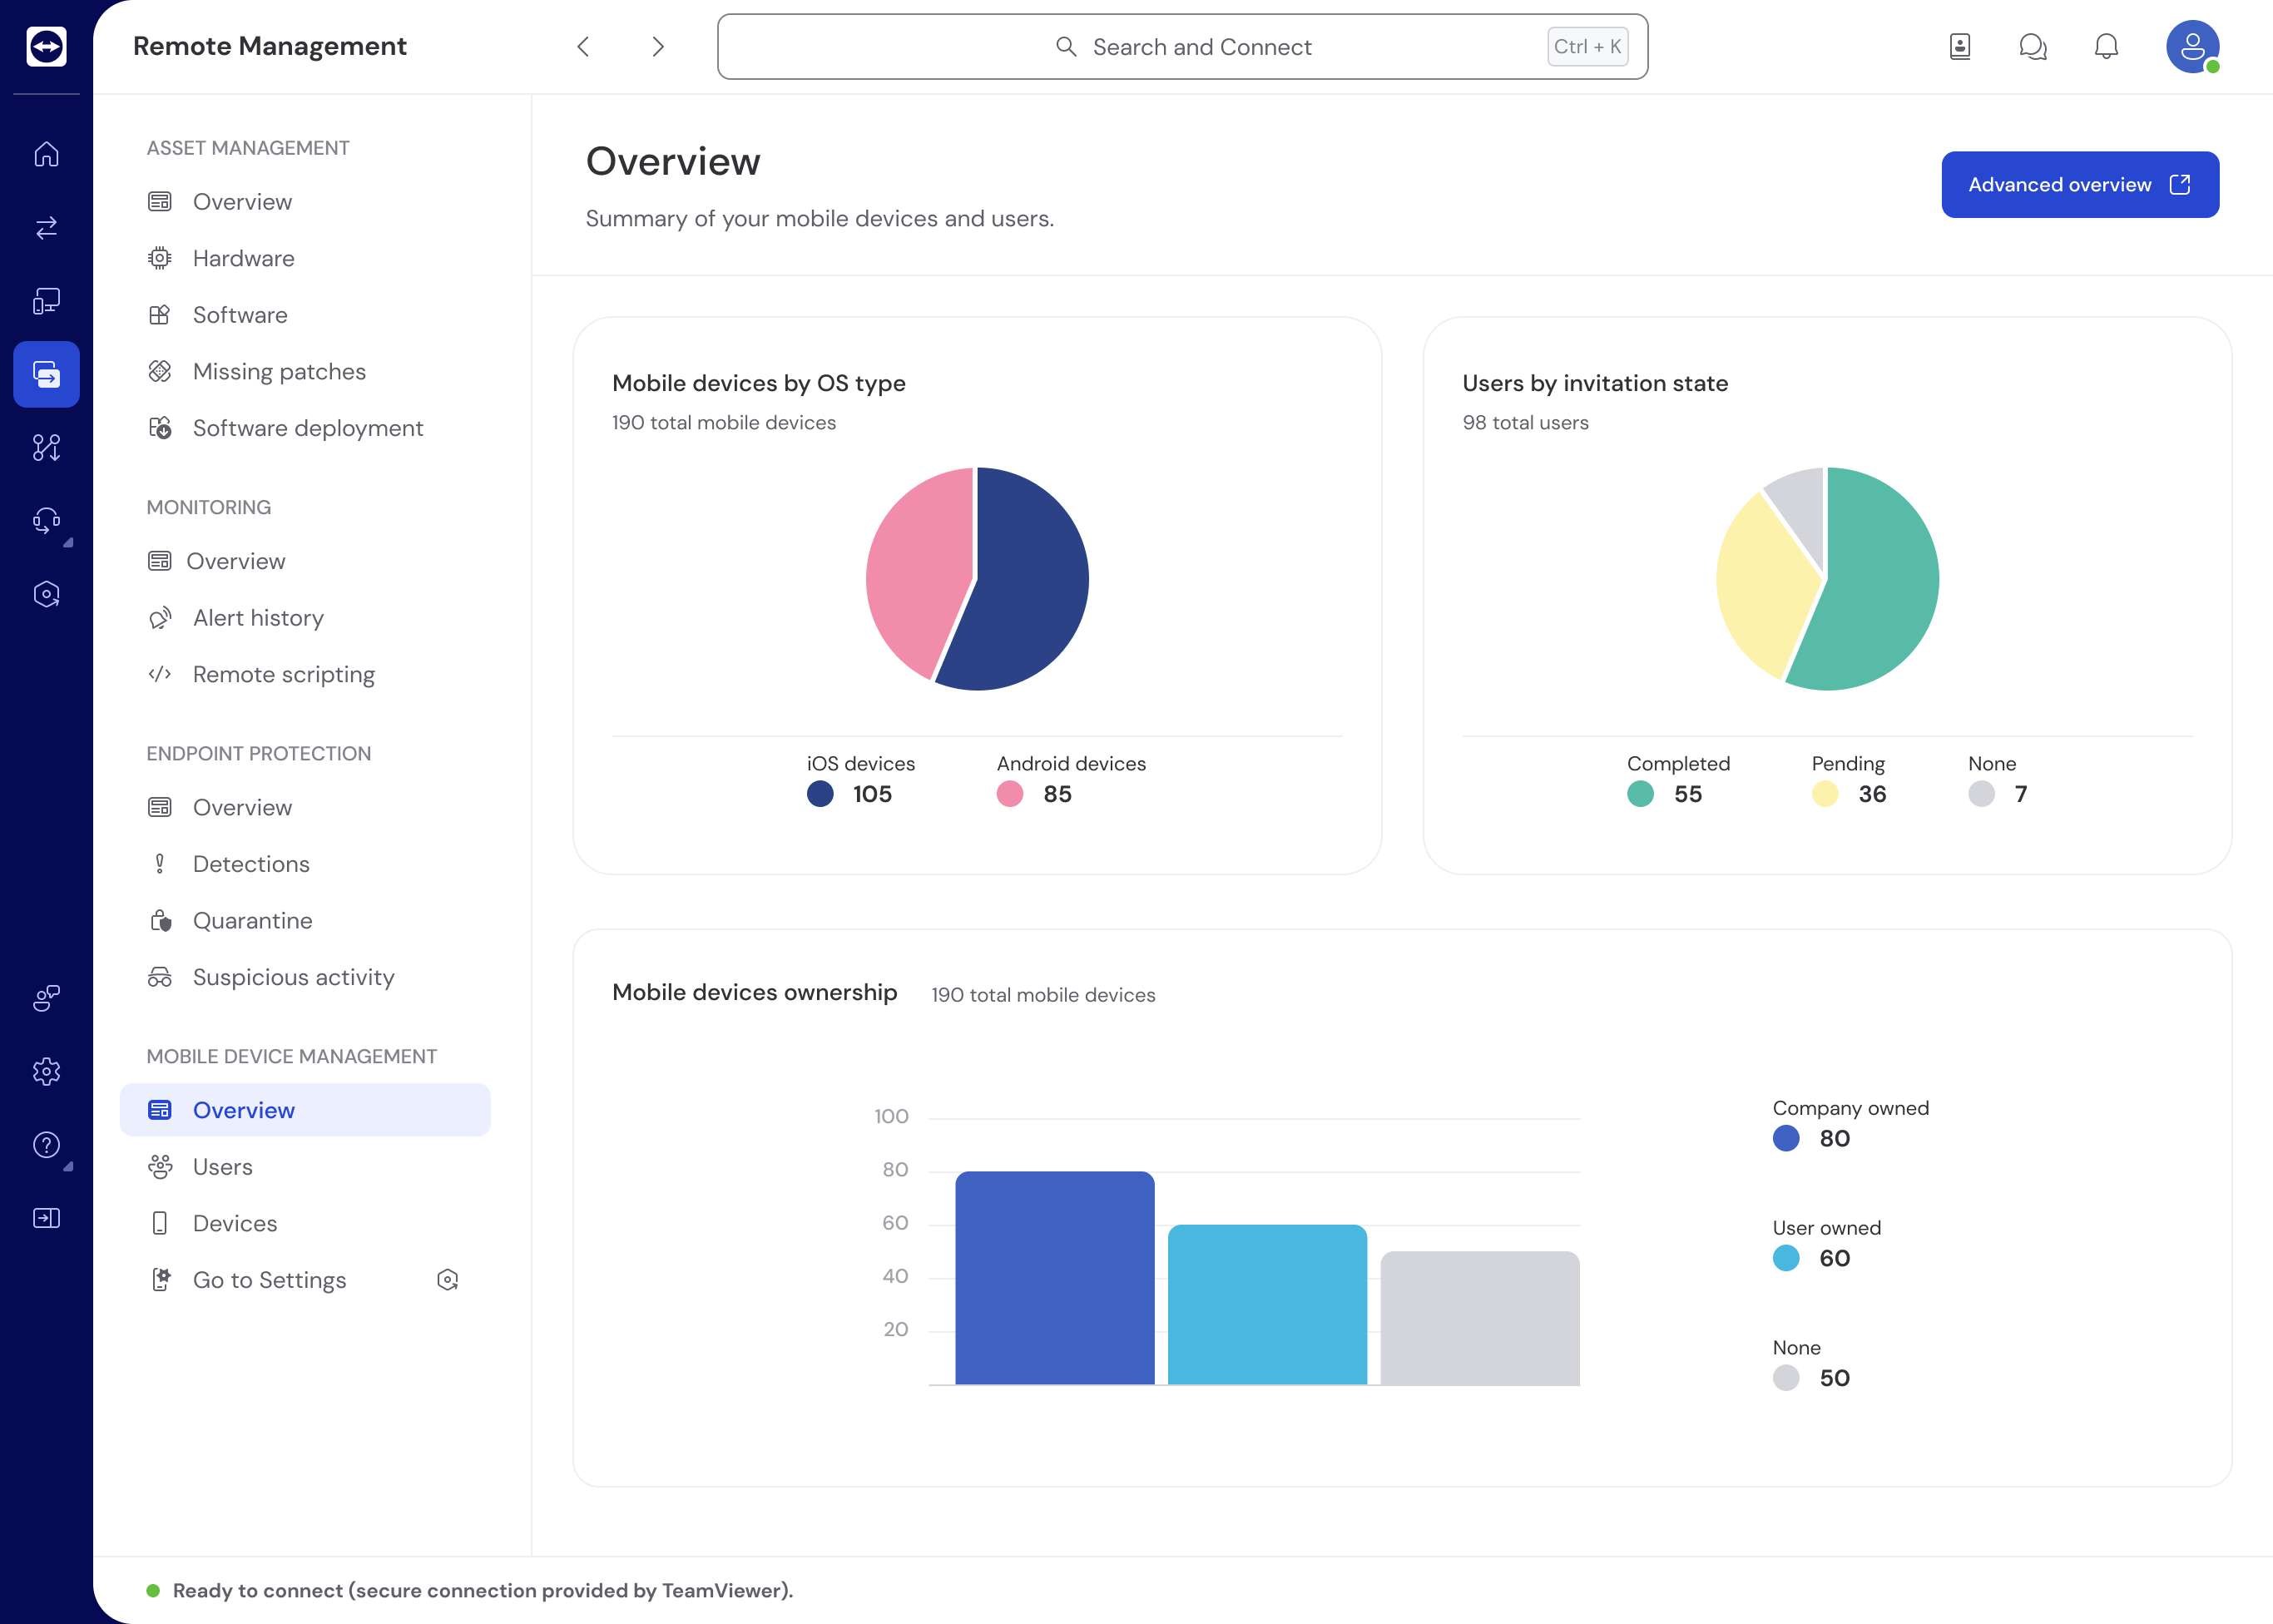Open Software deployment under Asset Management
The width and height of the screenshot is (2273, 1624).
point(307,427)
